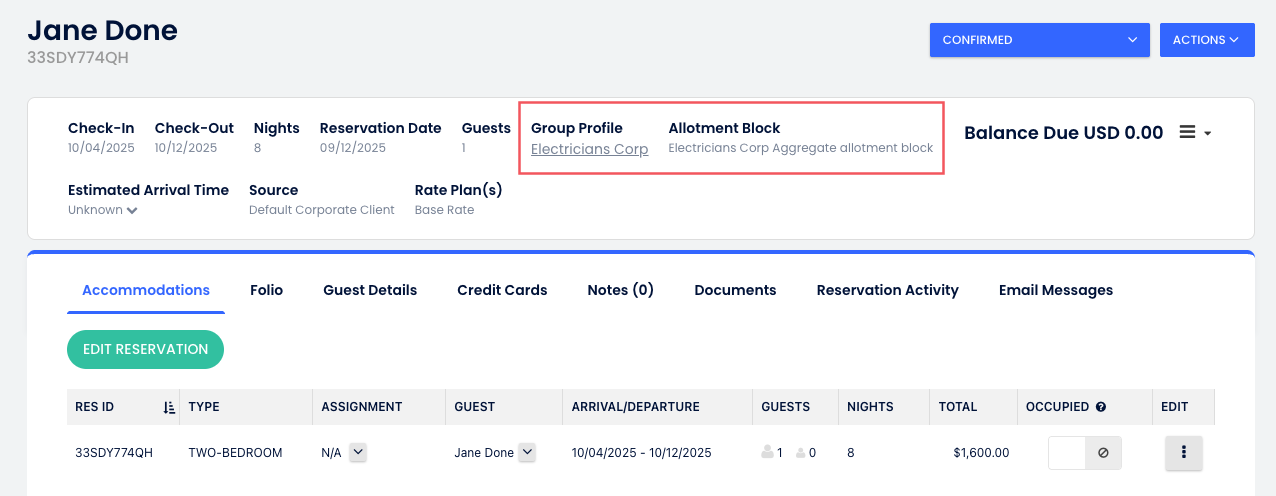Open the Guest Details tab
Screen dimensions: 1276x496
point(370,290)
